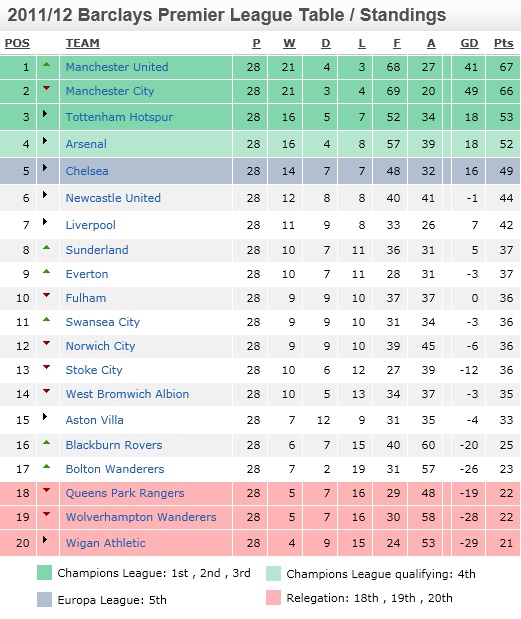Screen dimensions: 521x619
Task: Click red down arrow beside Queens Park Rangers
Action: point(47,490)
